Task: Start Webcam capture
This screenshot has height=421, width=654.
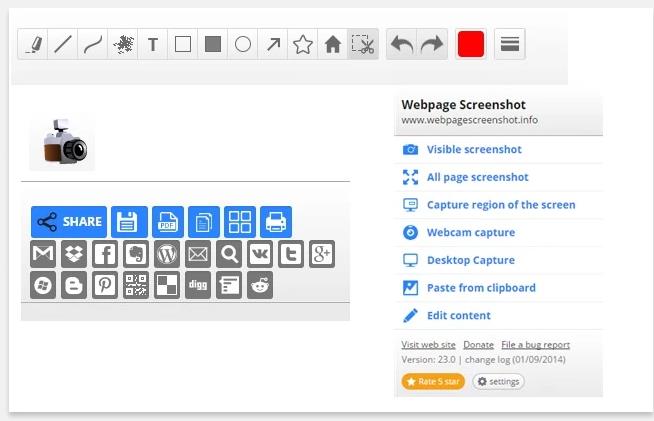Action: tap(498, 232)
